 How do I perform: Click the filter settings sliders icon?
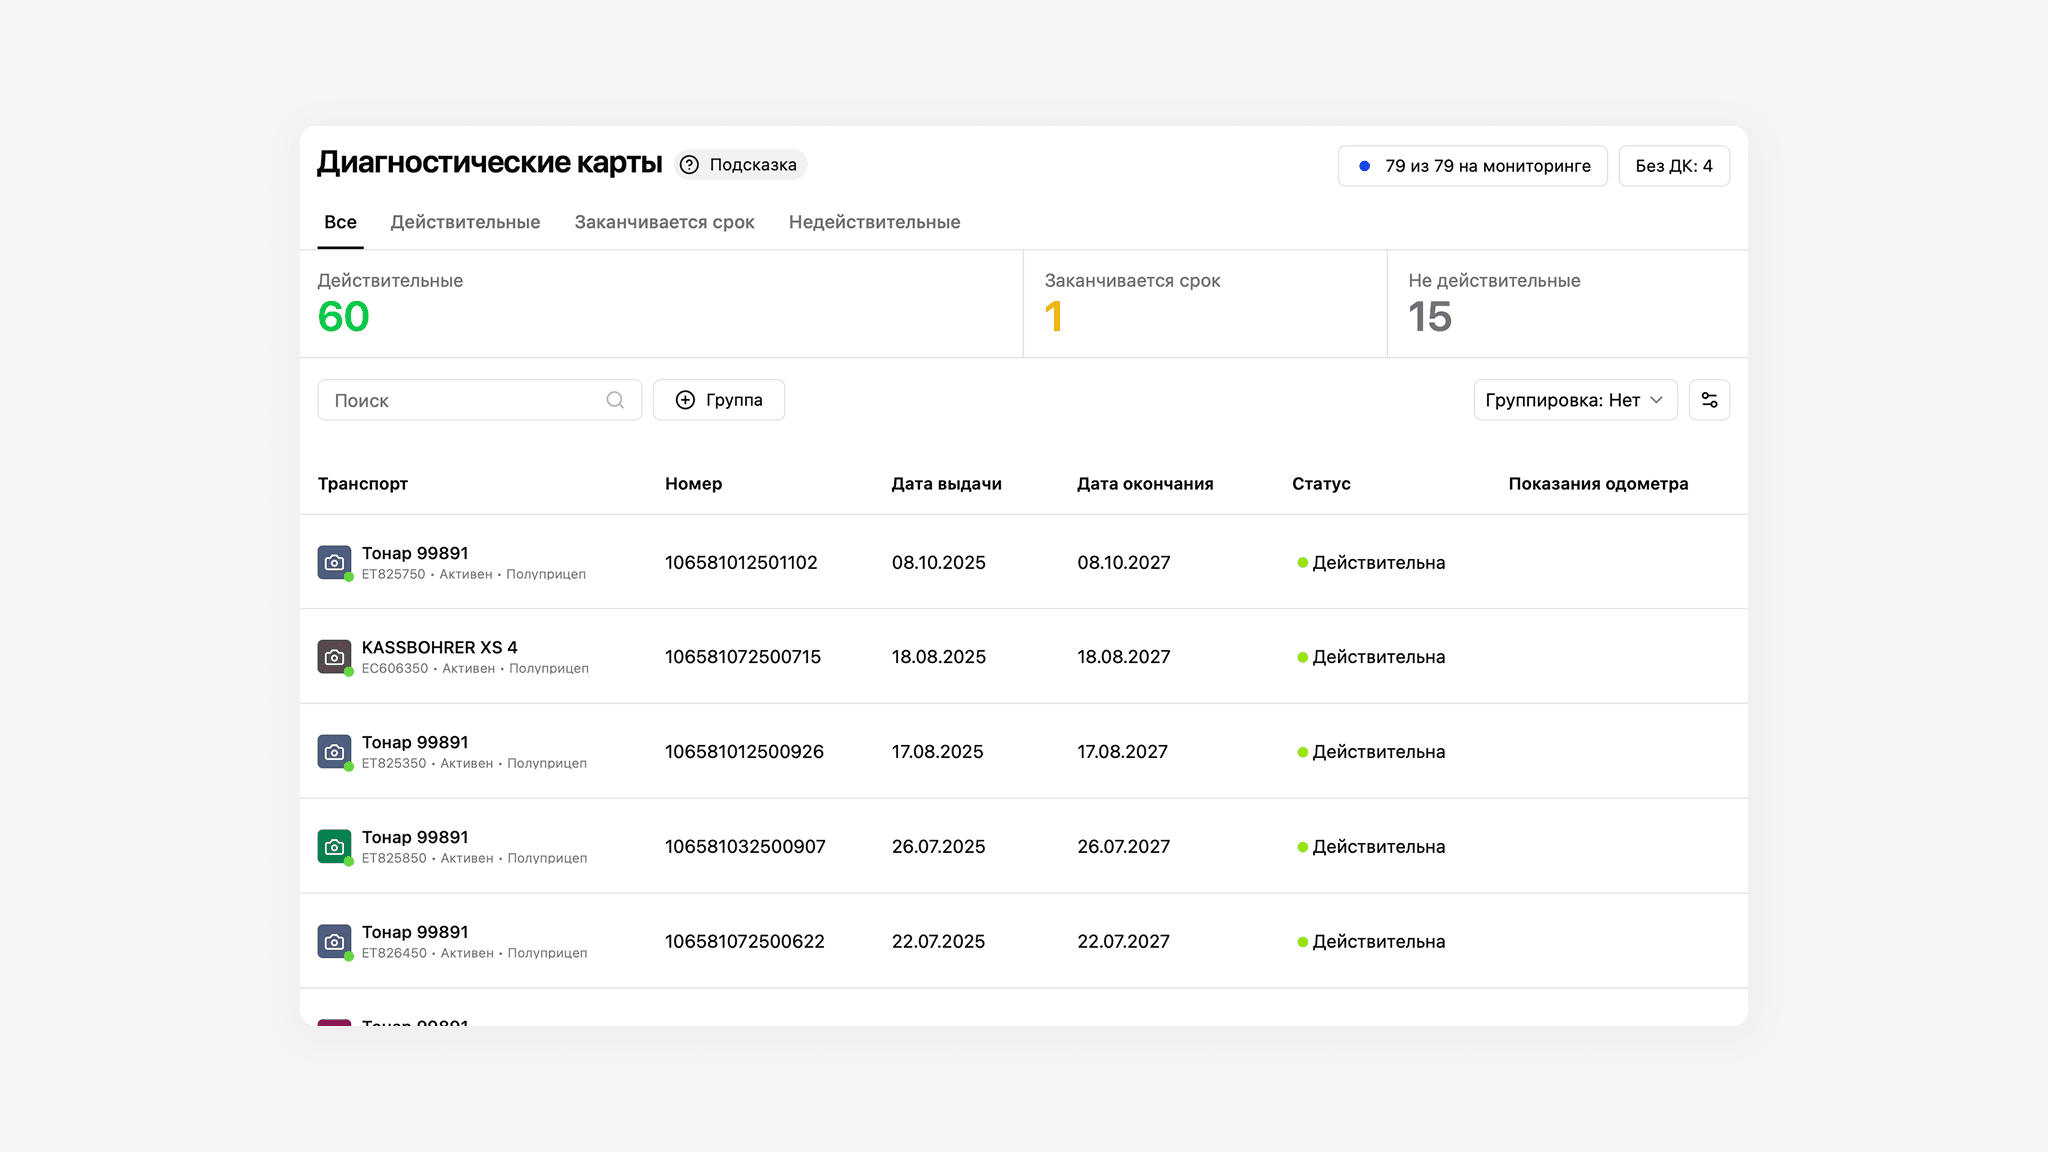click(x=1709, y=400)
